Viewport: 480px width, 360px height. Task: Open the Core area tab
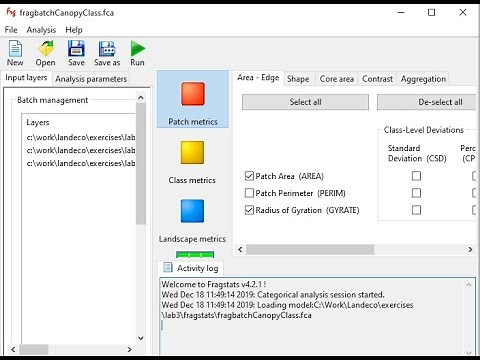click(336, 79)
